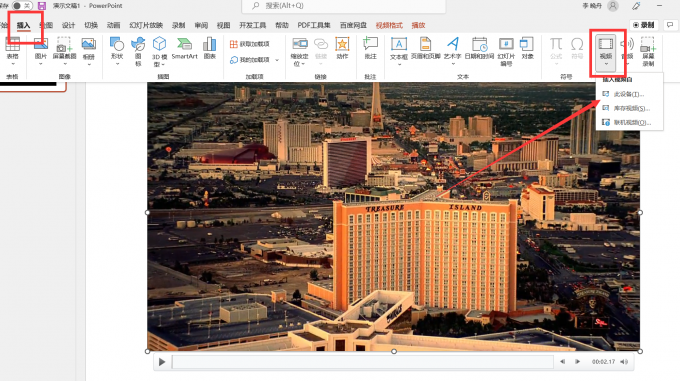This screenshot has width=680, height=381.
Task: Open 页眉和页脚 header and footer
Action: [425, 48]
